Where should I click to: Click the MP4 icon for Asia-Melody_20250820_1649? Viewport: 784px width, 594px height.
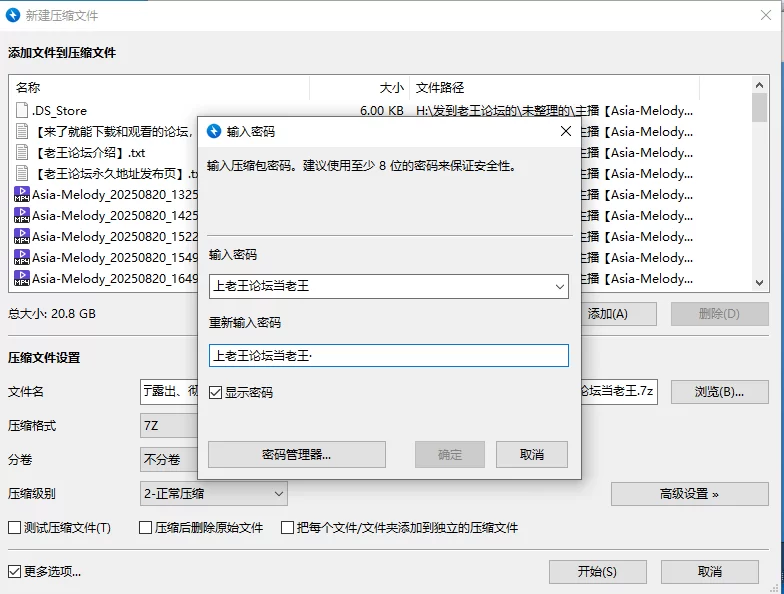(x=22, y=279)
